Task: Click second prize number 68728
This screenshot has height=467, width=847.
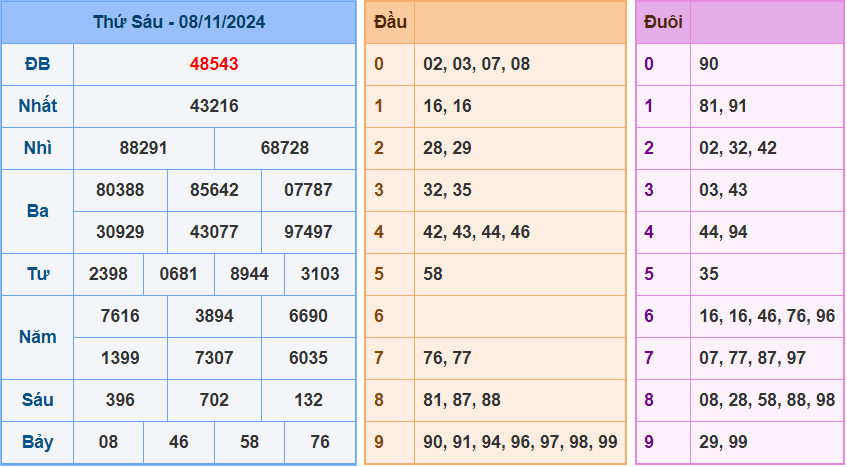Action: tap(285, 148)
